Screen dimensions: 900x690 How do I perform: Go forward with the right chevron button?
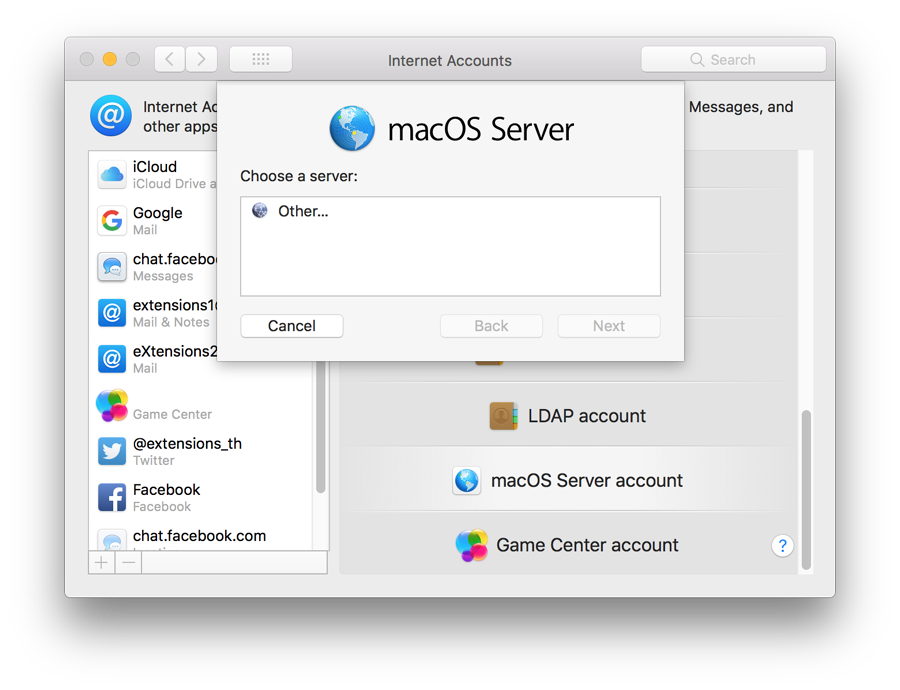(x=201, y=59)
